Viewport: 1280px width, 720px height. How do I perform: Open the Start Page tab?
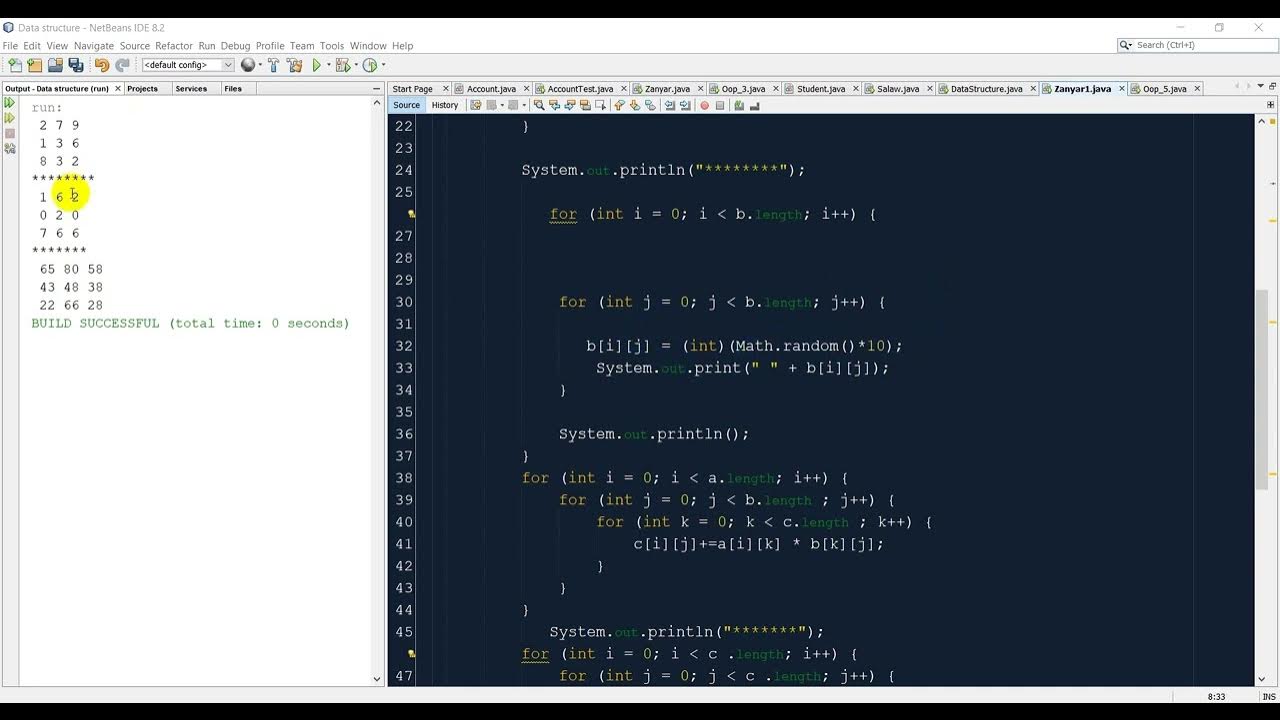click(413, 89)
